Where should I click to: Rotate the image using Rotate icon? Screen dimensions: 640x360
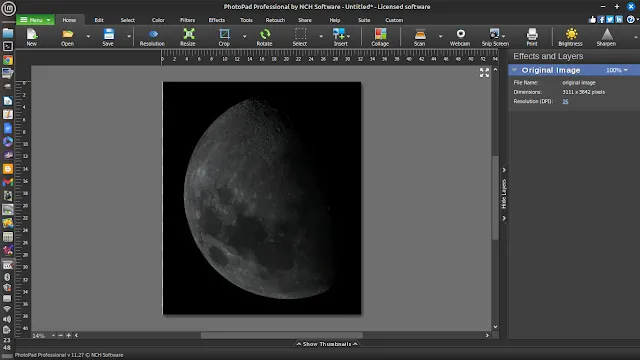point(264,37)
